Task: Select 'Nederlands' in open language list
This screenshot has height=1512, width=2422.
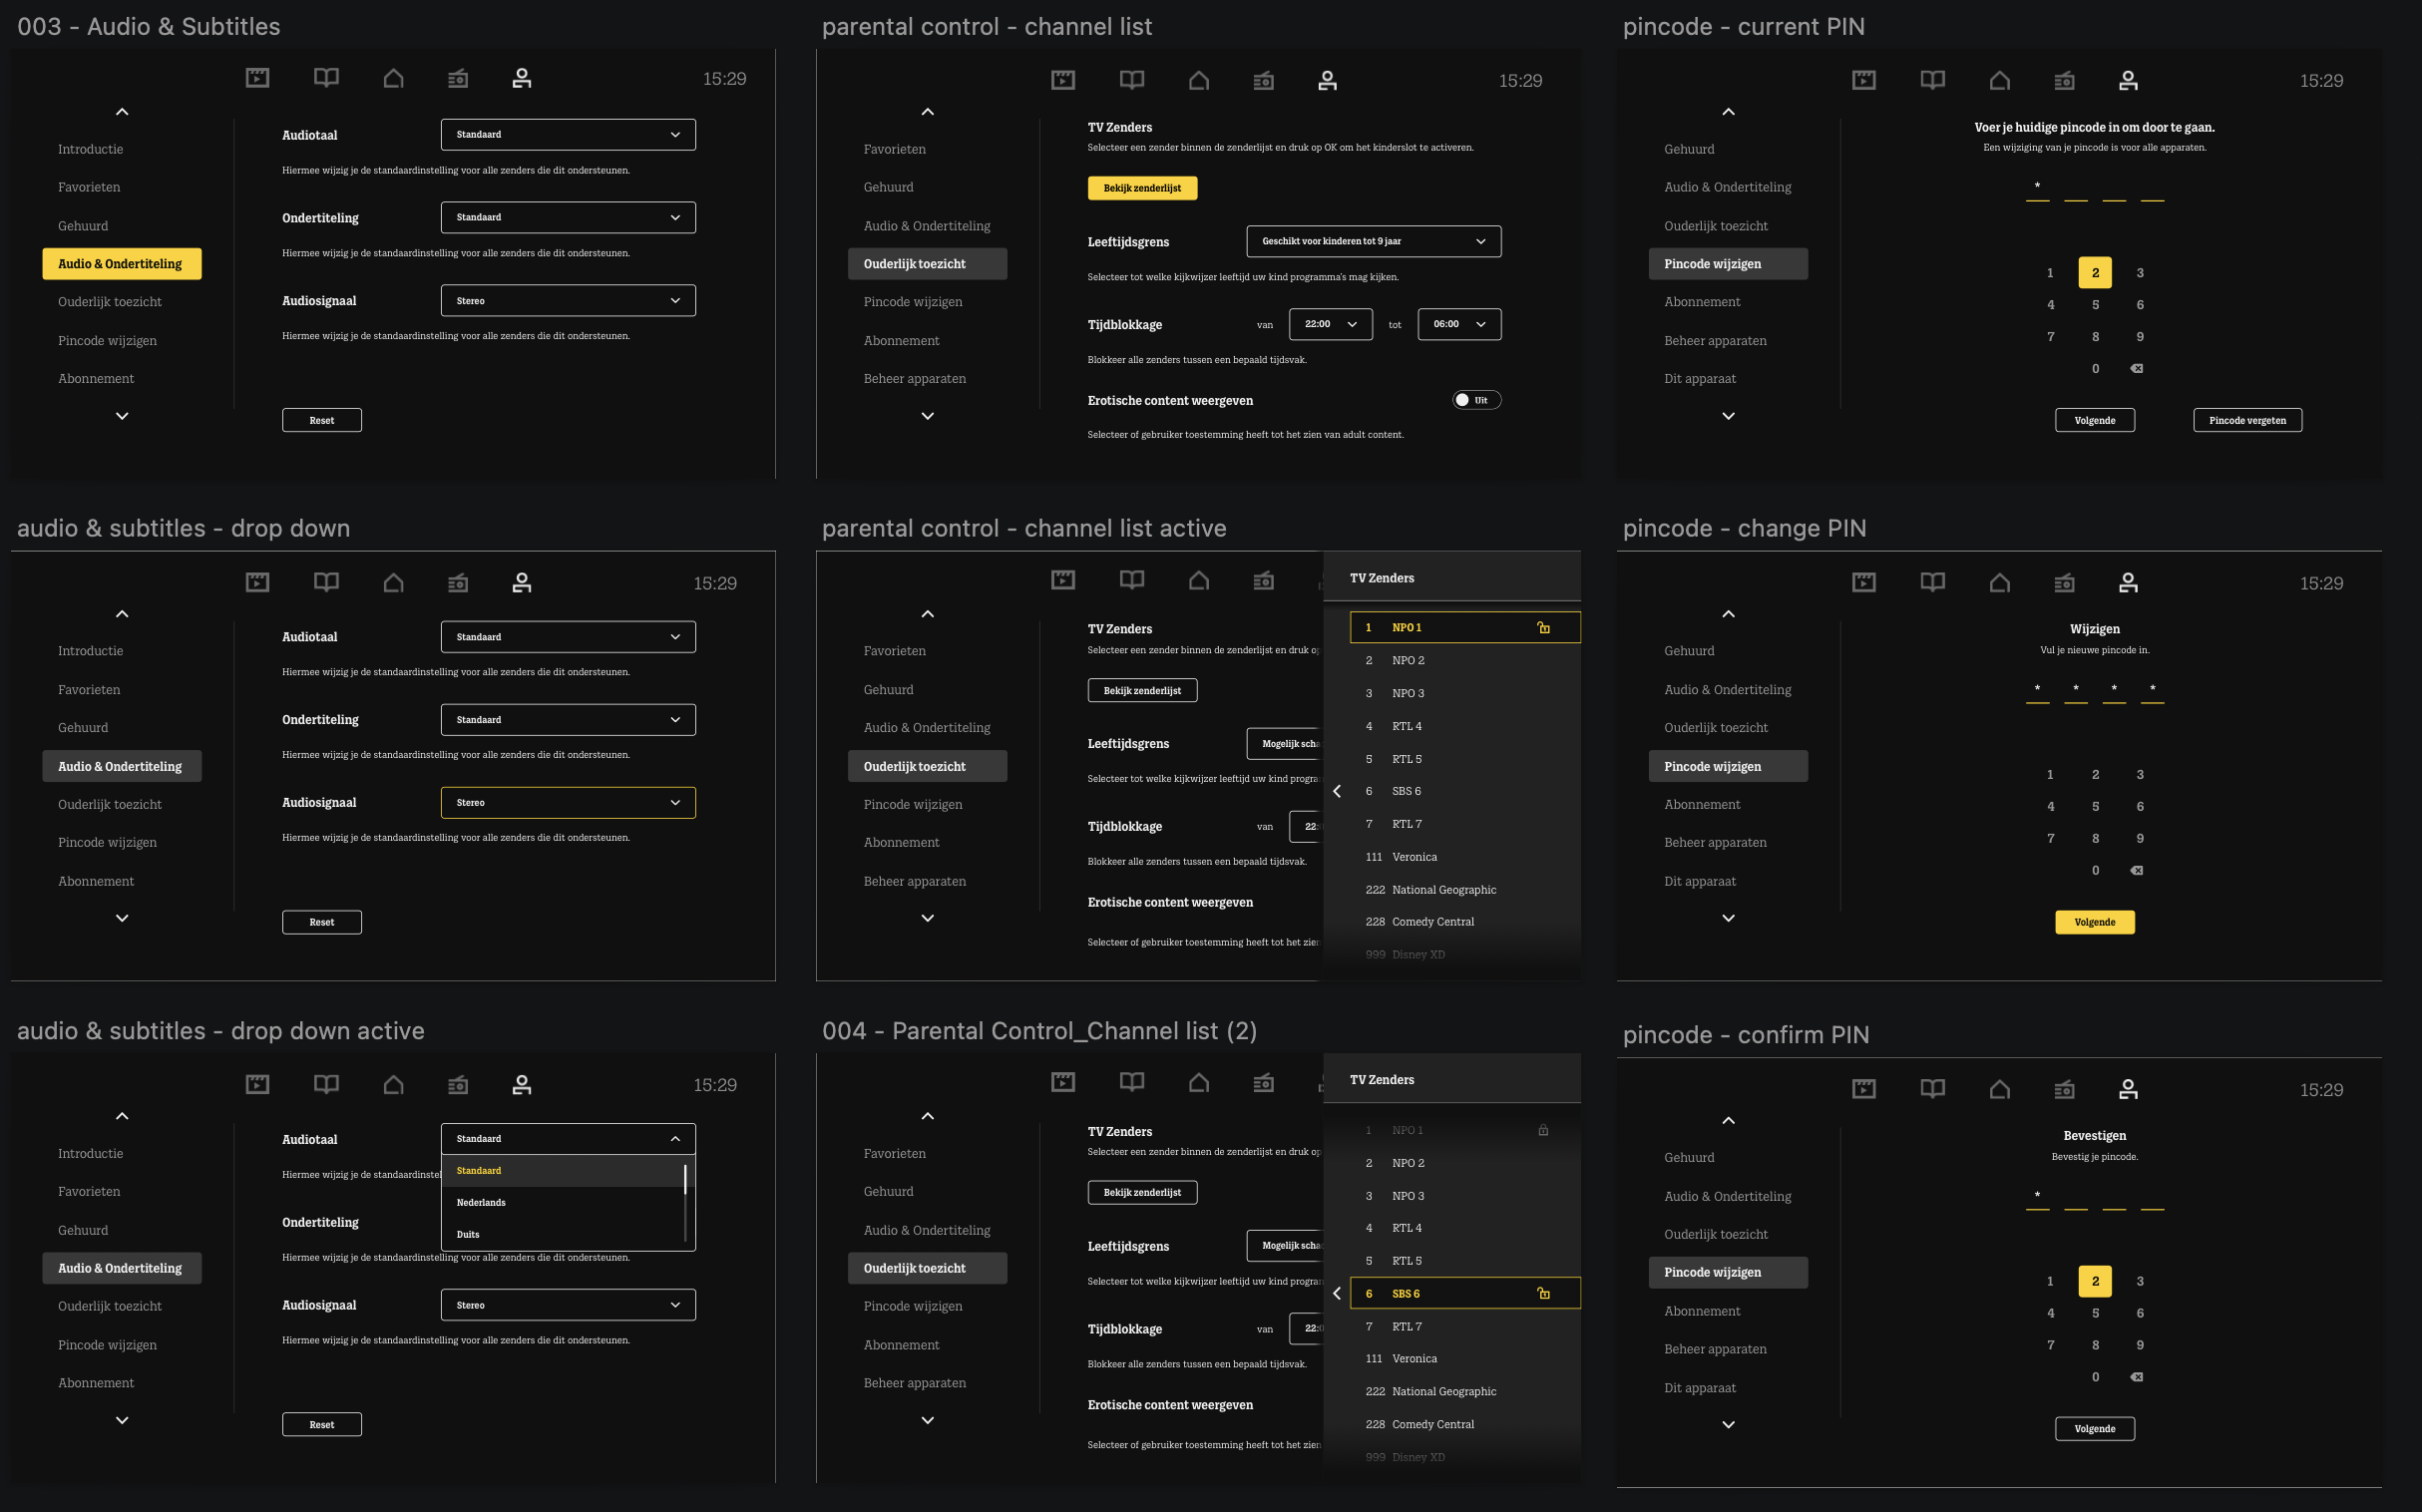Action: pos(481,1202)
